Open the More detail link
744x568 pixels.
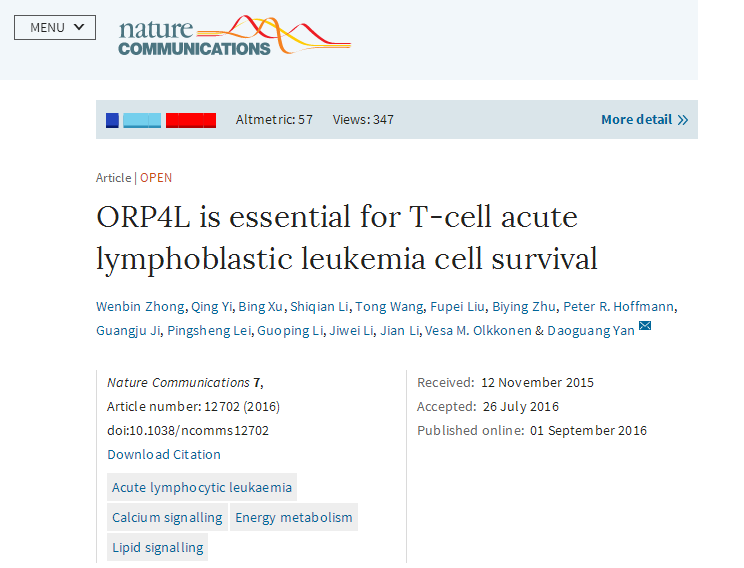[636, 120]
